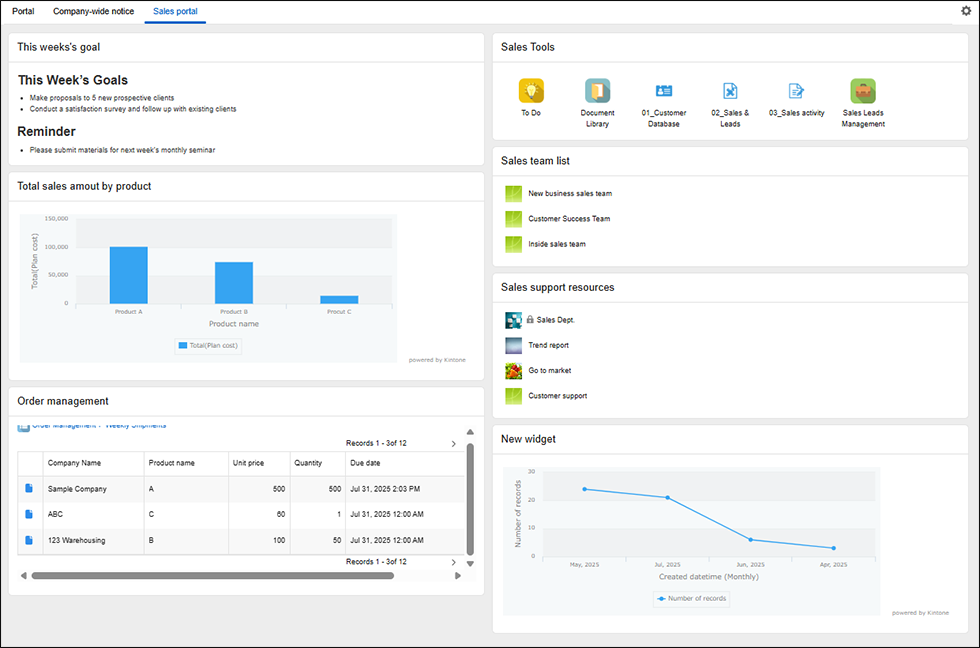Image resolution: width=980 pixels, height=648 pixels.
Task: Open the 02_Sales & Leads app
Action: (x=730, y=90)
